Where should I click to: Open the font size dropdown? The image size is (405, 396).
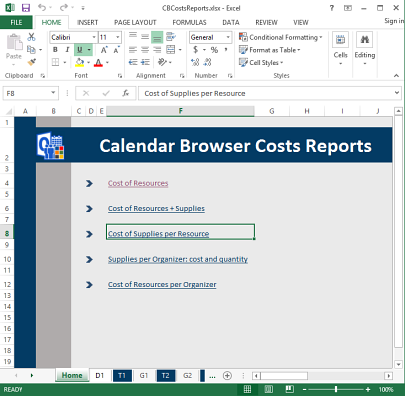118,37
